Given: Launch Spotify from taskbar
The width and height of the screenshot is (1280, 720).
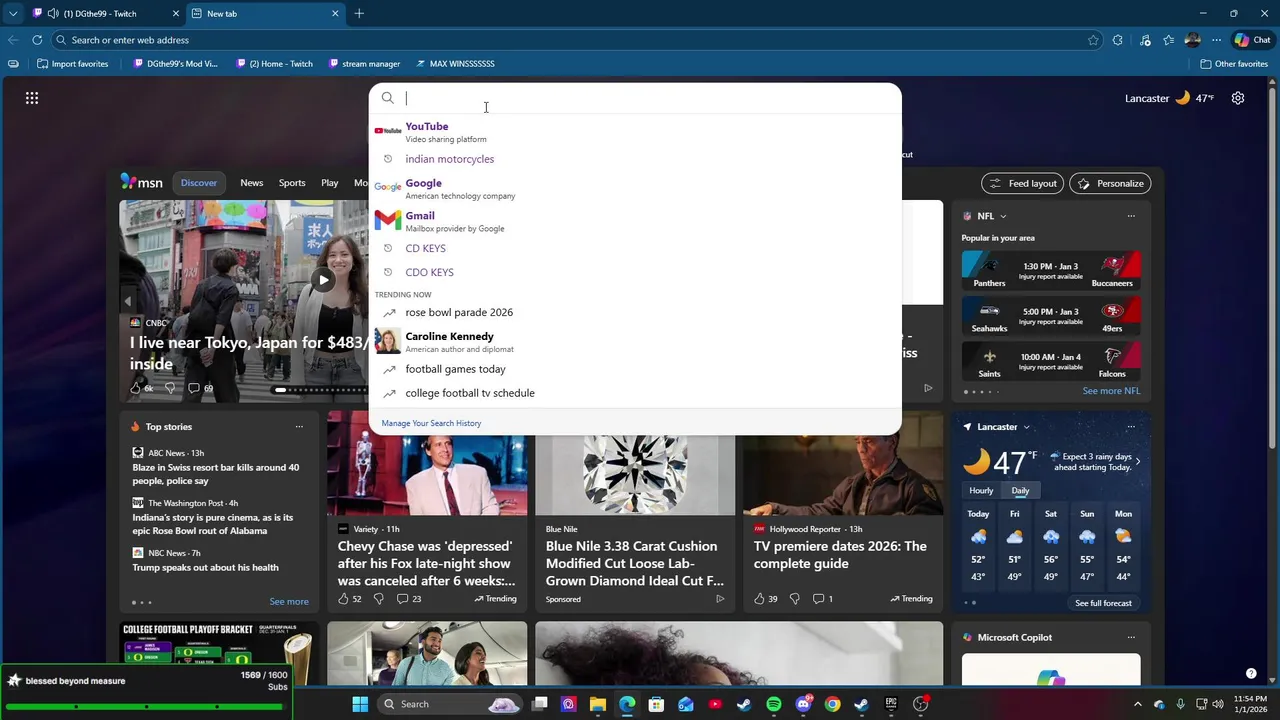Looking at the screenshot, I should click(x=773, y=704).
